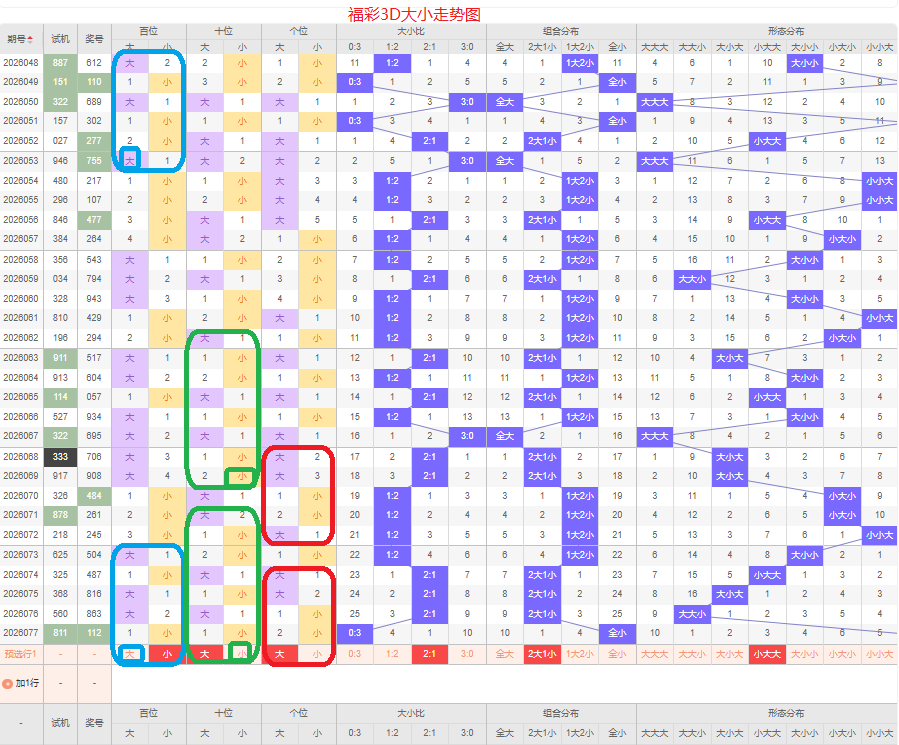Click the orange plus icon beside 加1行
Screen dimensions: 899x745
coord(7,684)
